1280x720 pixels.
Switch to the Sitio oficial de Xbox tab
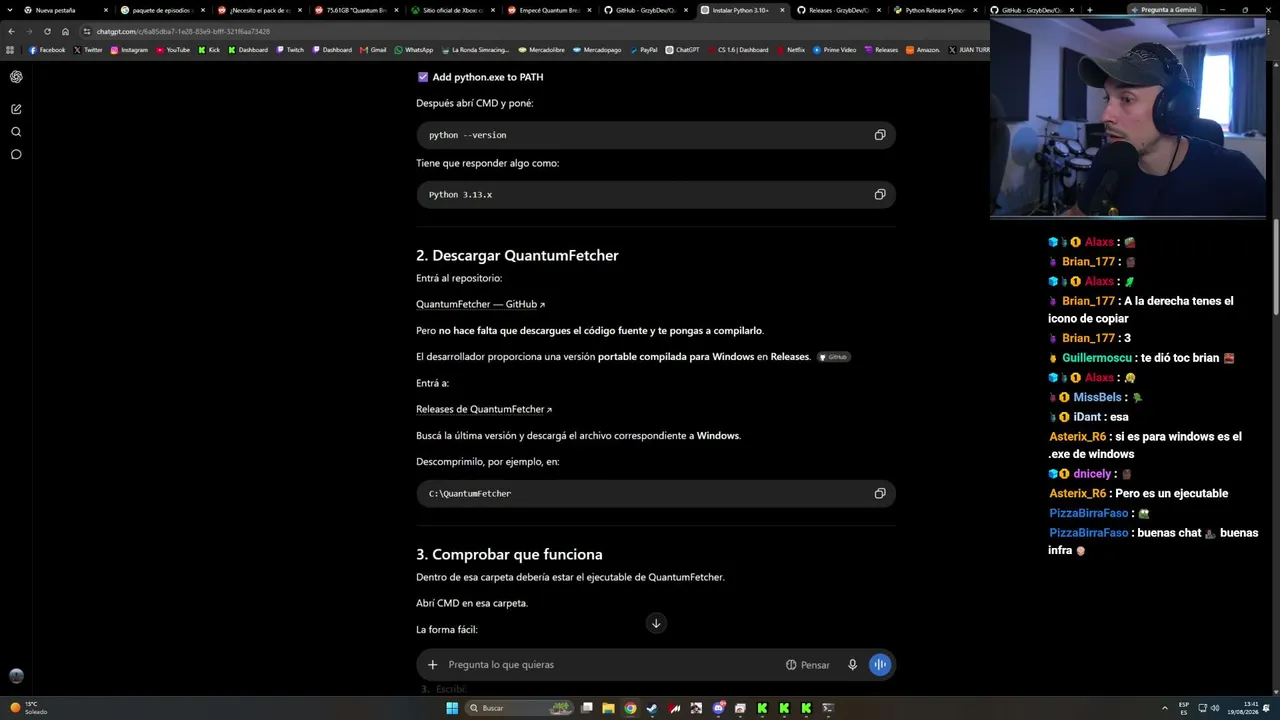pos(453,10)
